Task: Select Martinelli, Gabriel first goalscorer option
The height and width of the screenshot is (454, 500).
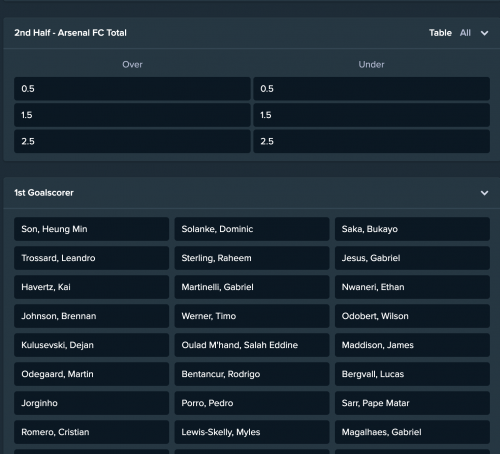Action: pos(252,287)
